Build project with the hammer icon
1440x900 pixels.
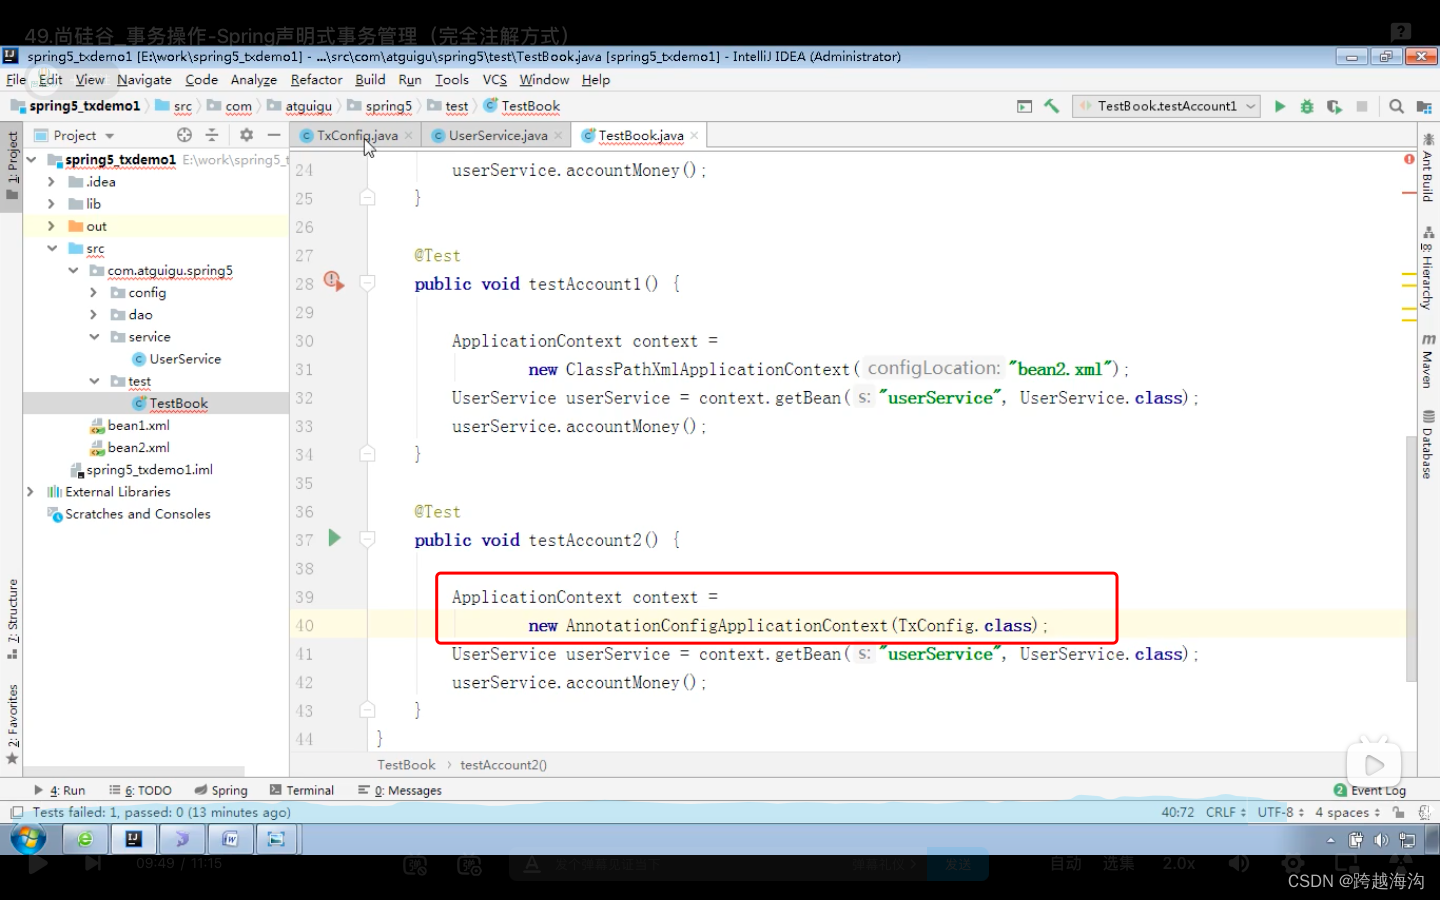click(1051, 106)
